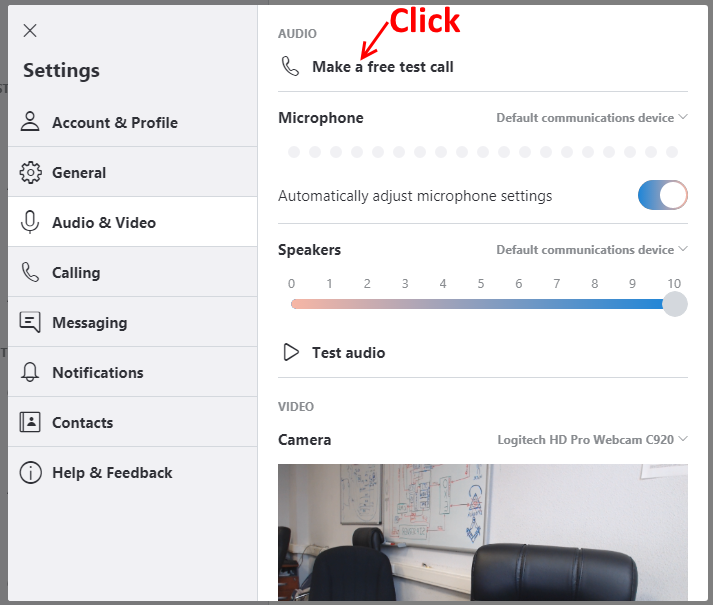Click the Messaging chat bubble icon

coord(30,322)
